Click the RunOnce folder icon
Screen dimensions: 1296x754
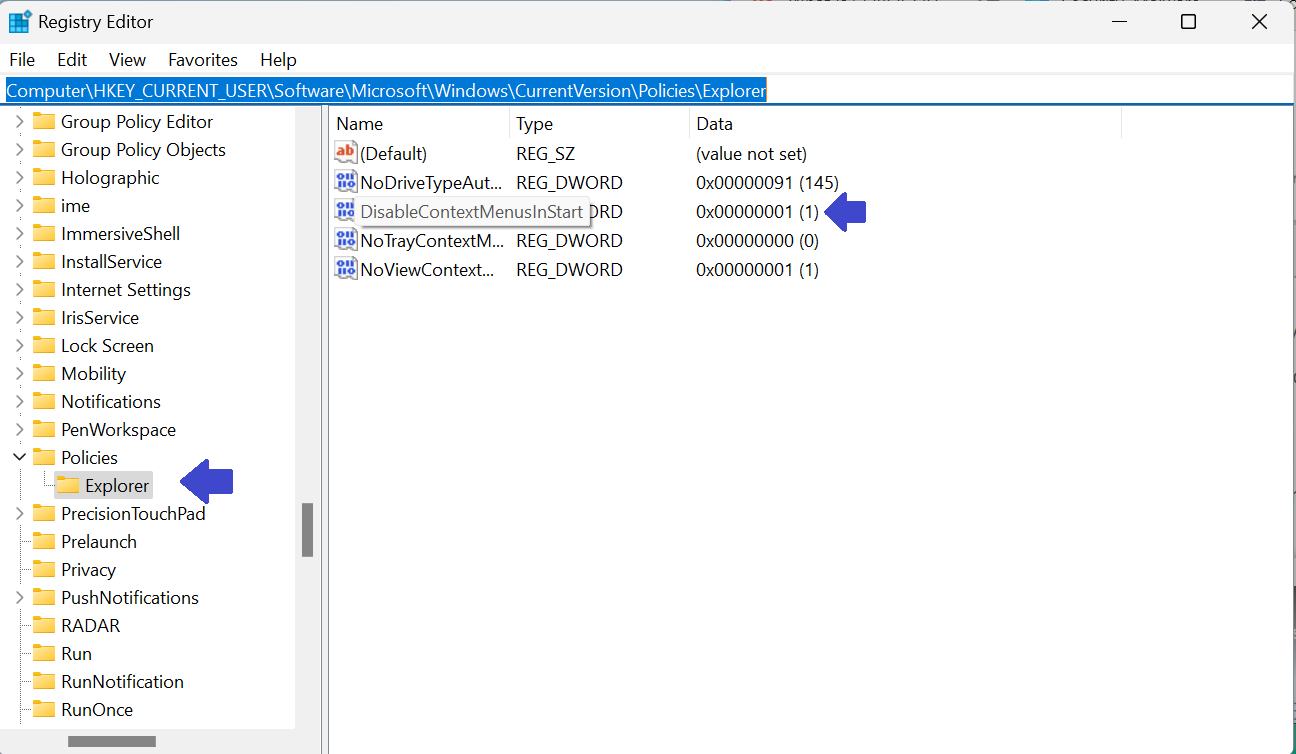click(x=44, y=710)
